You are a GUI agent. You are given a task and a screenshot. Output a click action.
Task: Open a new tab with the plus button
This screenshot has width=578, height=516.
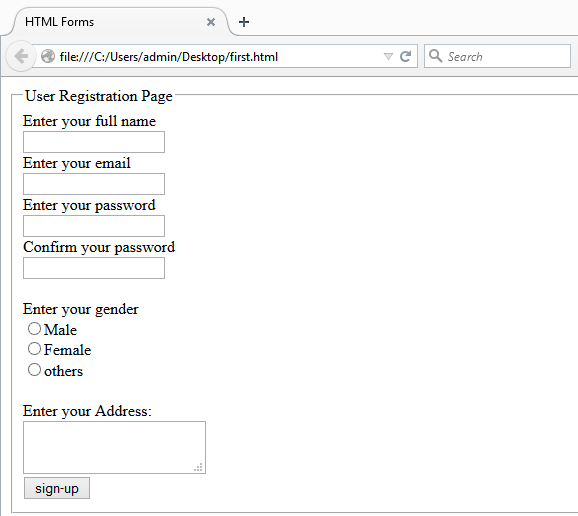click(x=244, y=22)
